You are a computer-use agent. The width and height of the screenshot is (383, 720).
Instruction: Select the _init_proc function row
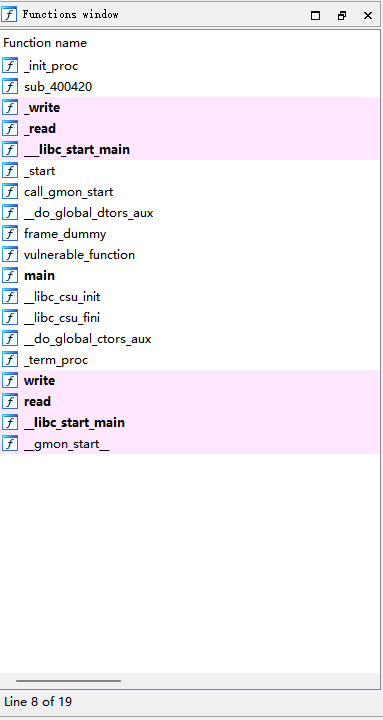click(190, 66)
